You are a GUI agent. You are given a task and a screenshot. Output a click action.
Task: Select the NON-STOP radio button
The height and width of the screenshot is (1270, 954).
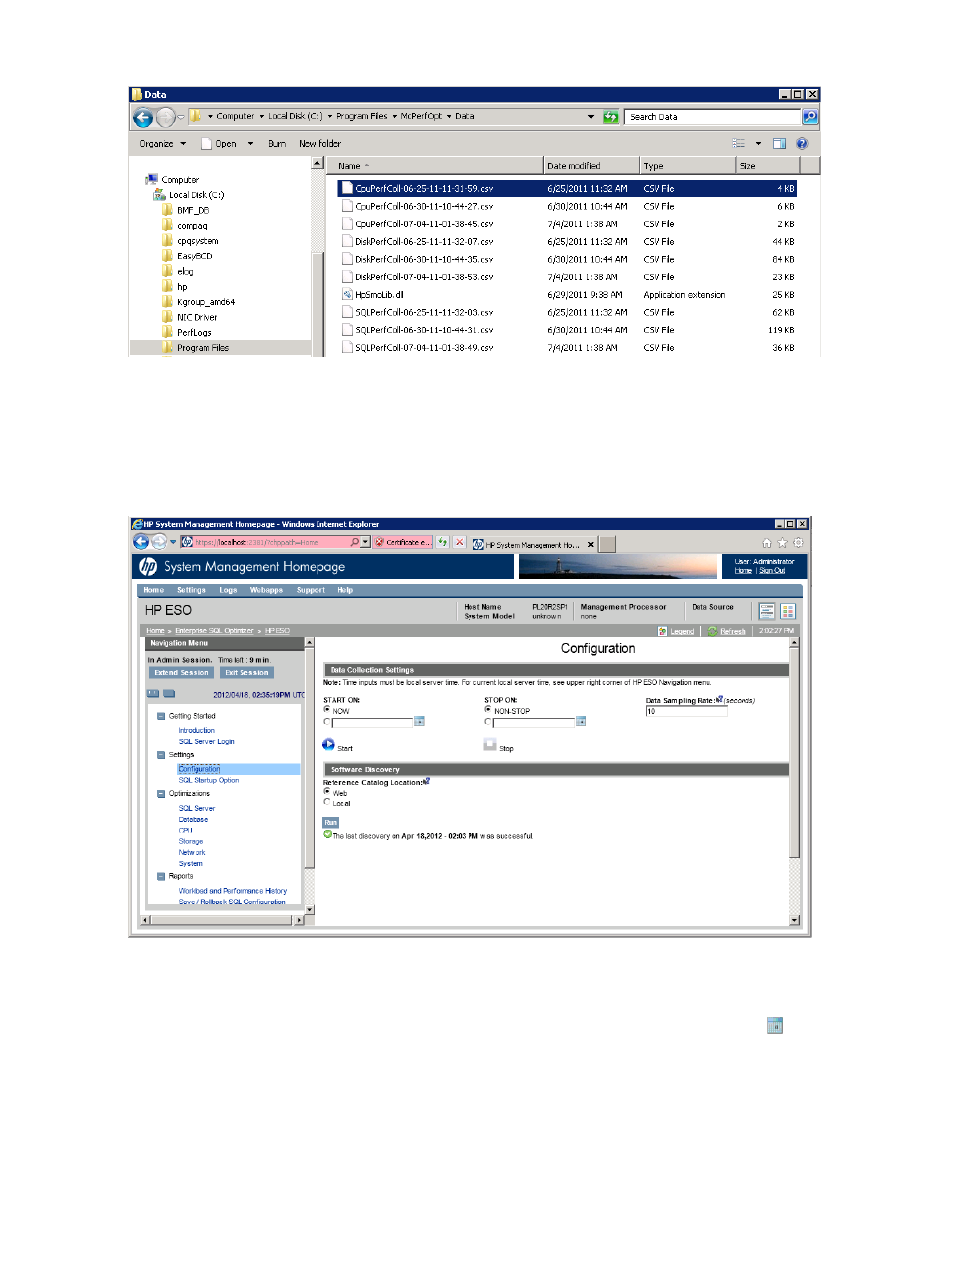pyautogui.click(x=488, y=710)
